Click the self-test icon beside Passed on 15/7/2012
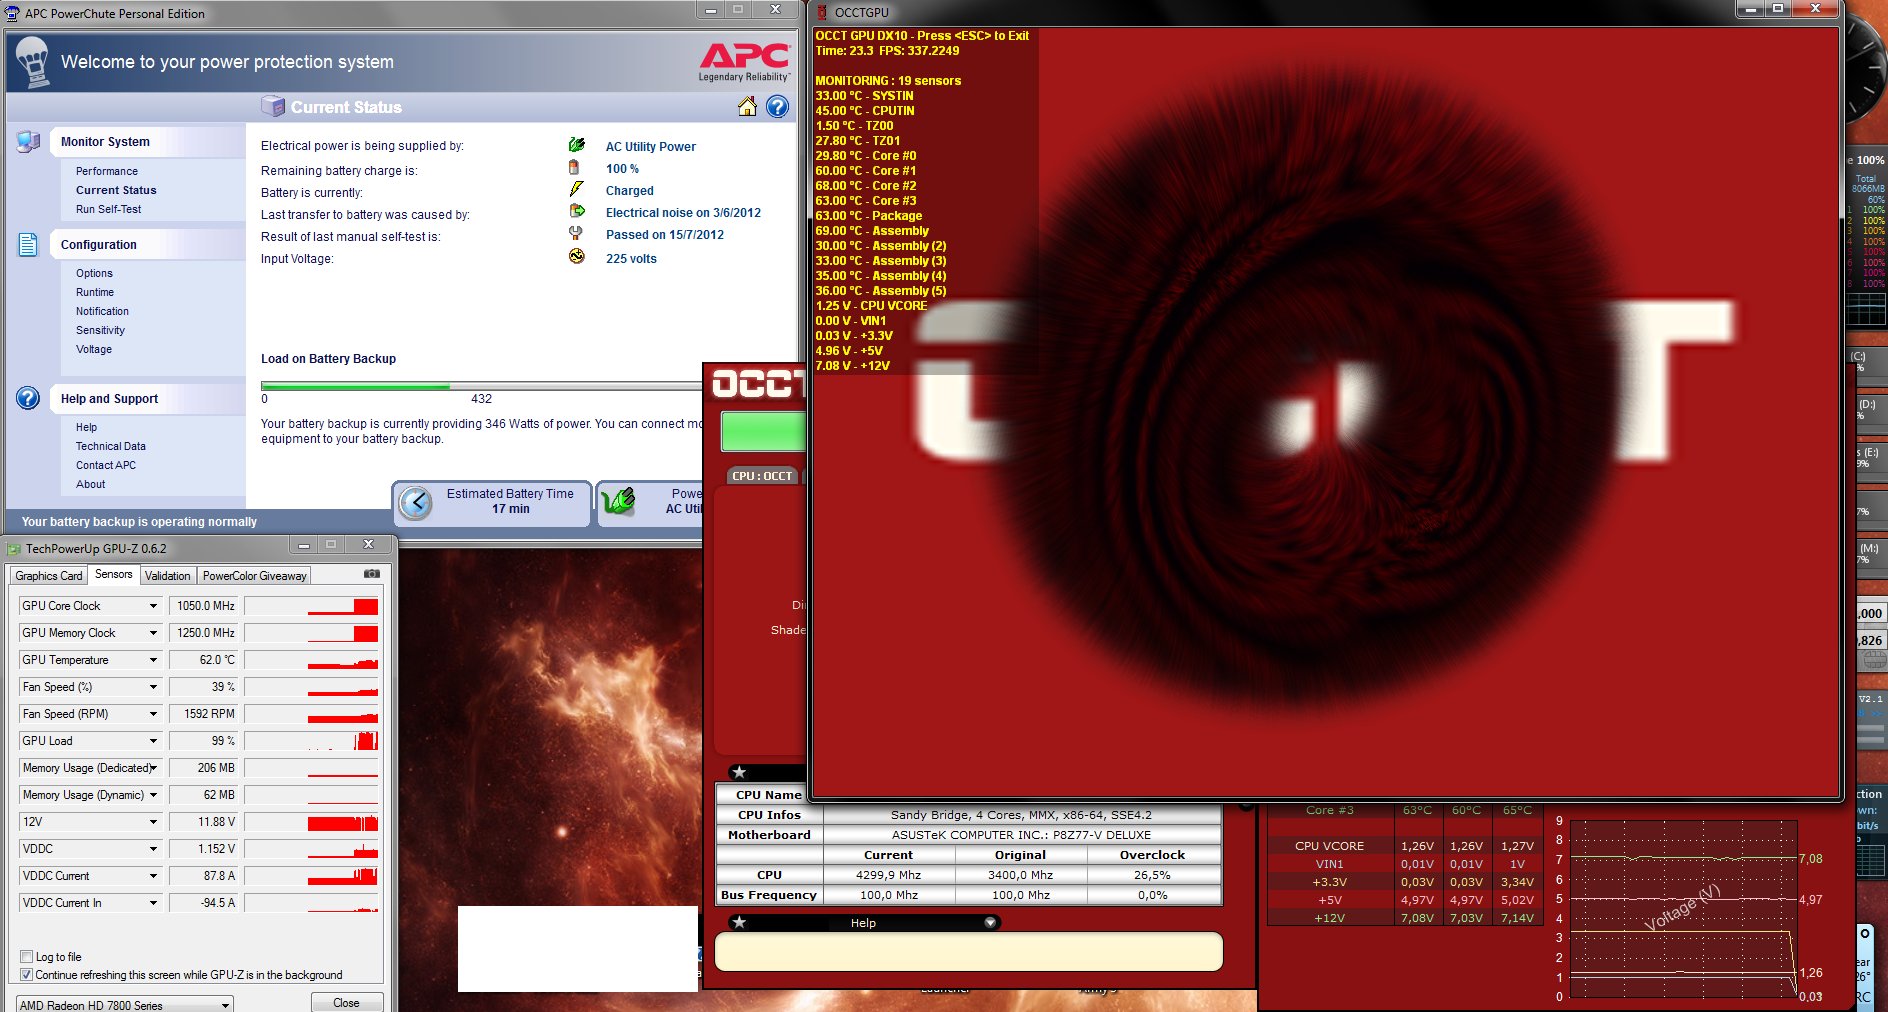 point(576,233)
